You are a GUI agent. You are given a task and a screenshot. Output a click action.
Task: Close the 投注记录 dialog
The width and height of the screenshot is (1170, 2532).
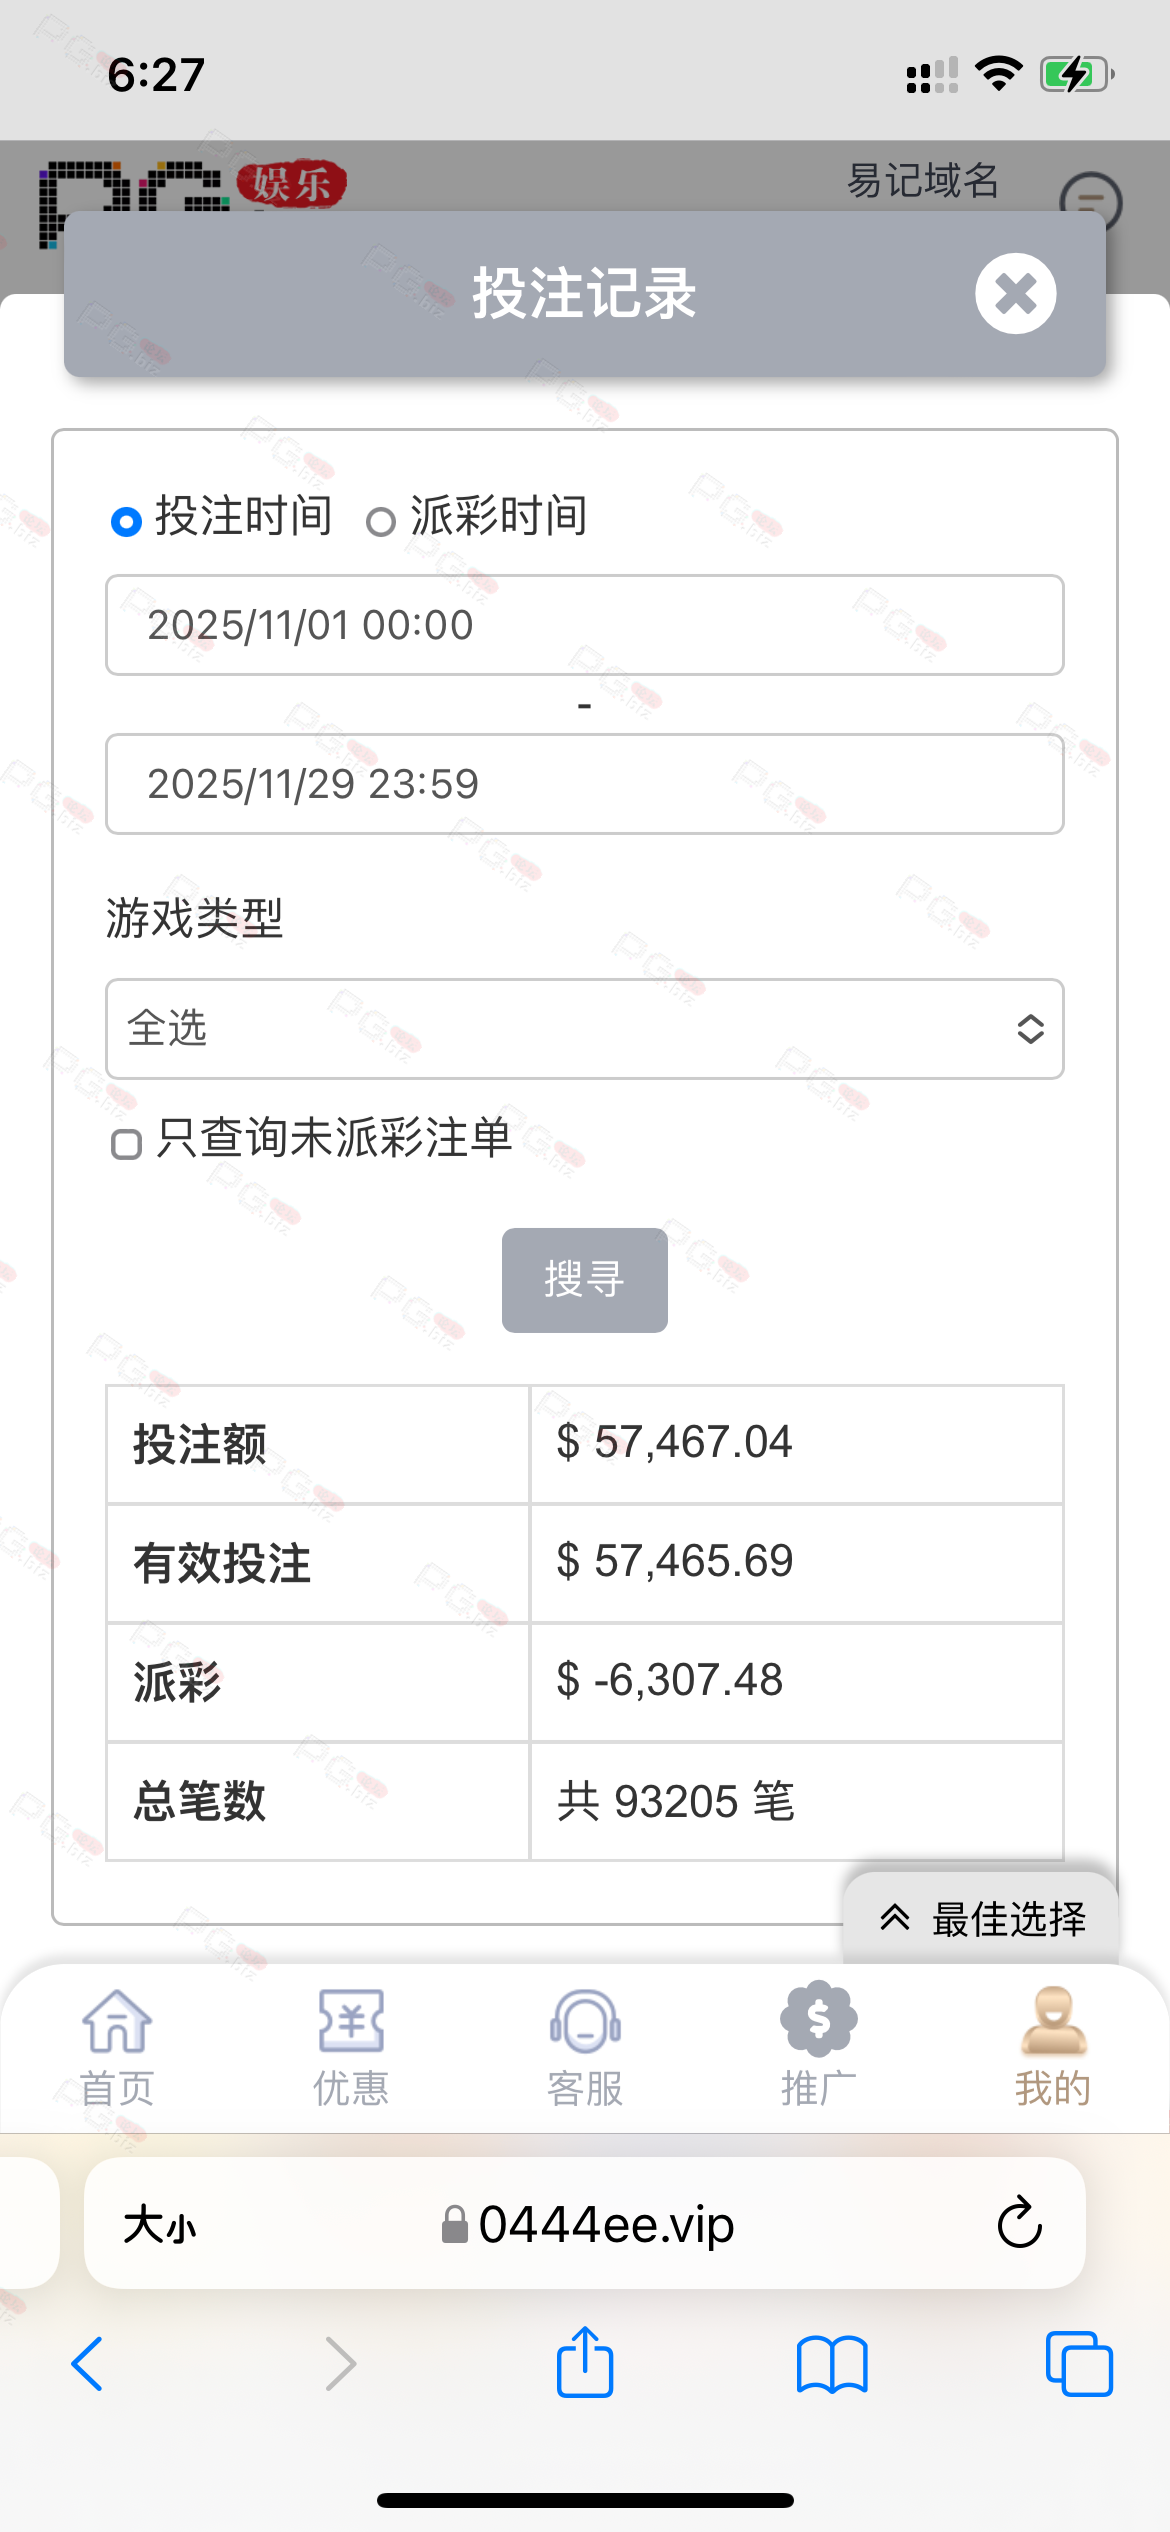coord(1015,294)
